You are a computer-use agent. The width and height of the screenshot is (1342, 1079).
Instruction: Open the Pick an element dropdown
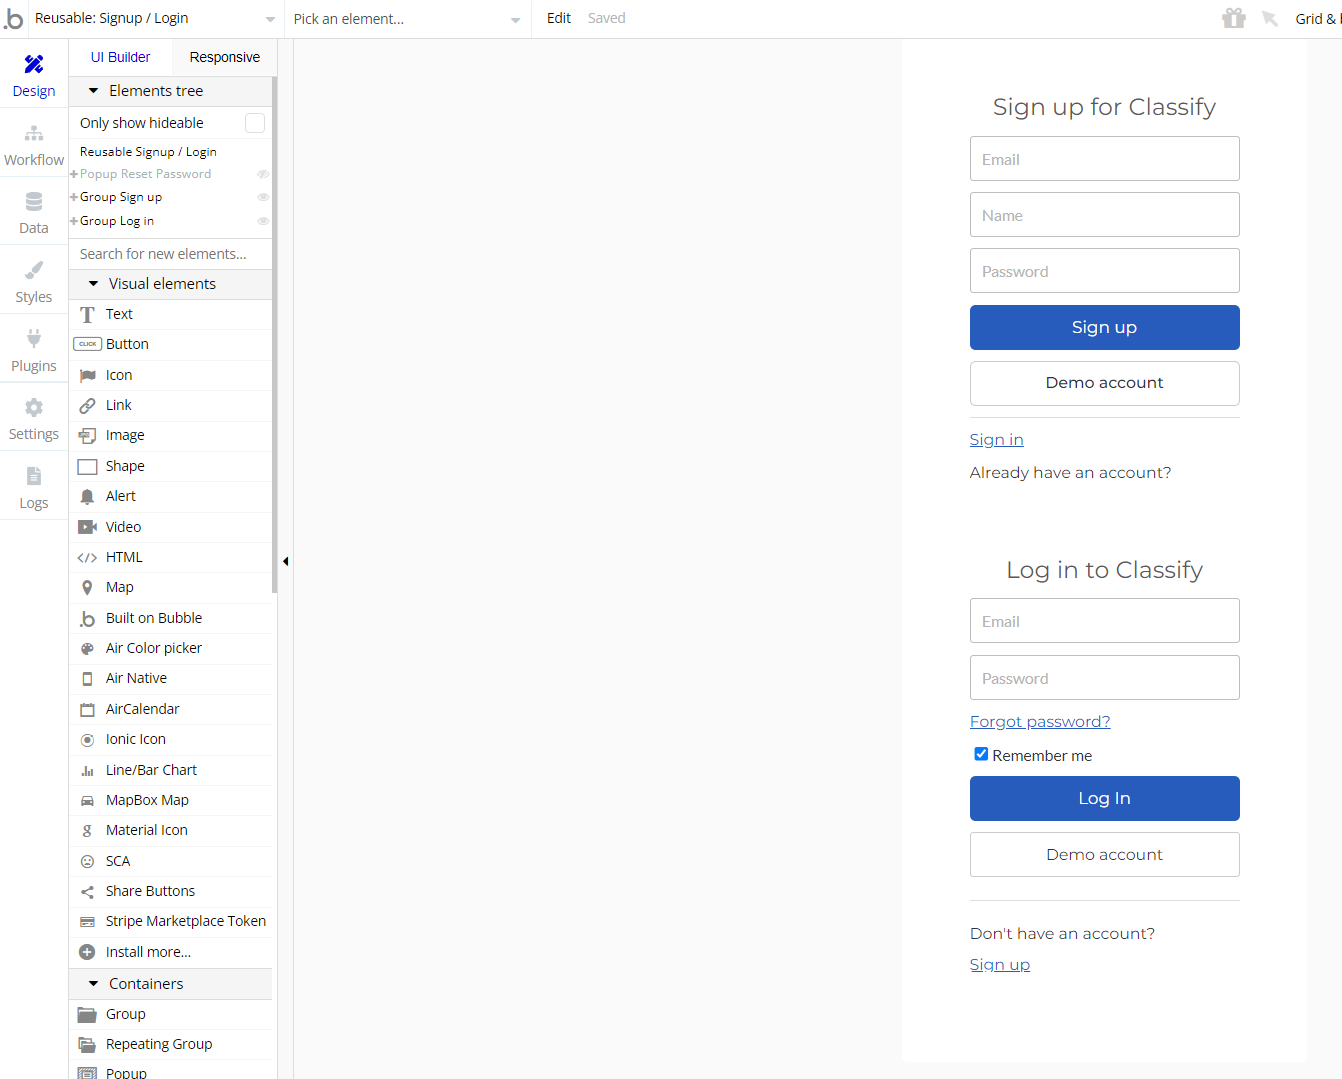pyautogui.click(x=406, y=18)
